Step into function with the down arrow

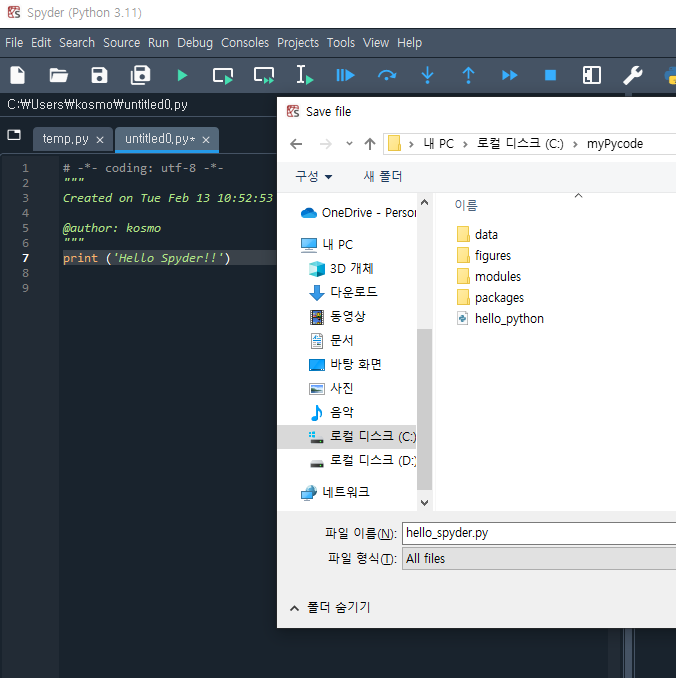(427, 75)
